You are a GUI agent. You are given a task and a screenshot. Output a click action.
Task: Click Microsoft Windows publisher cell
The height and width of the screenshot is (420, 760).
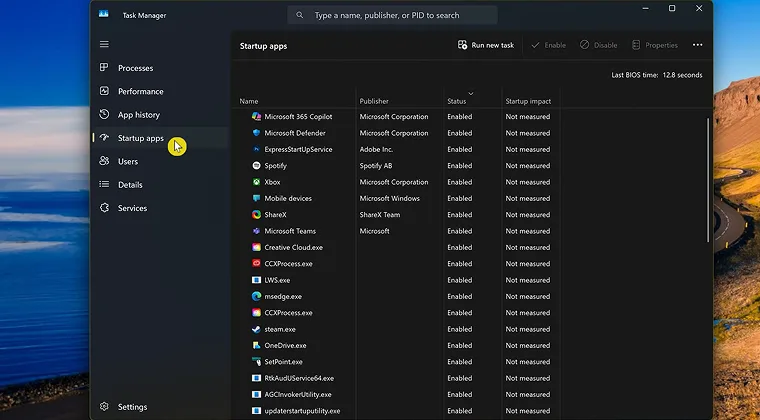390,198
